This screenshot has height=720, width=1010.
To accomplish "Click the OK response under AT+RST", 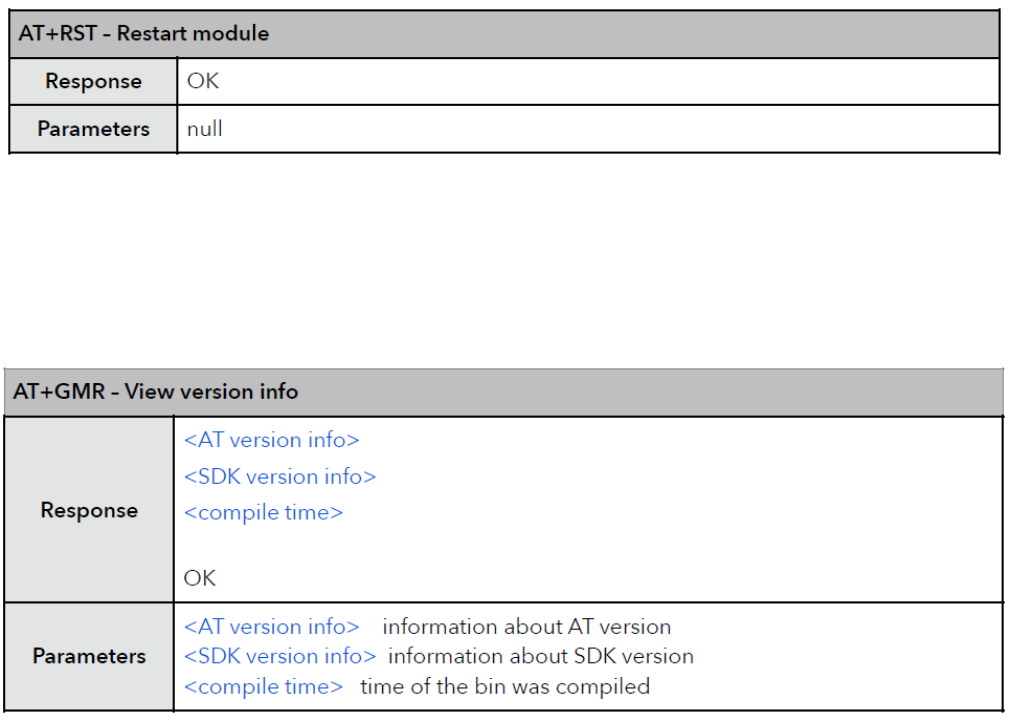I will tap(203, 81).
